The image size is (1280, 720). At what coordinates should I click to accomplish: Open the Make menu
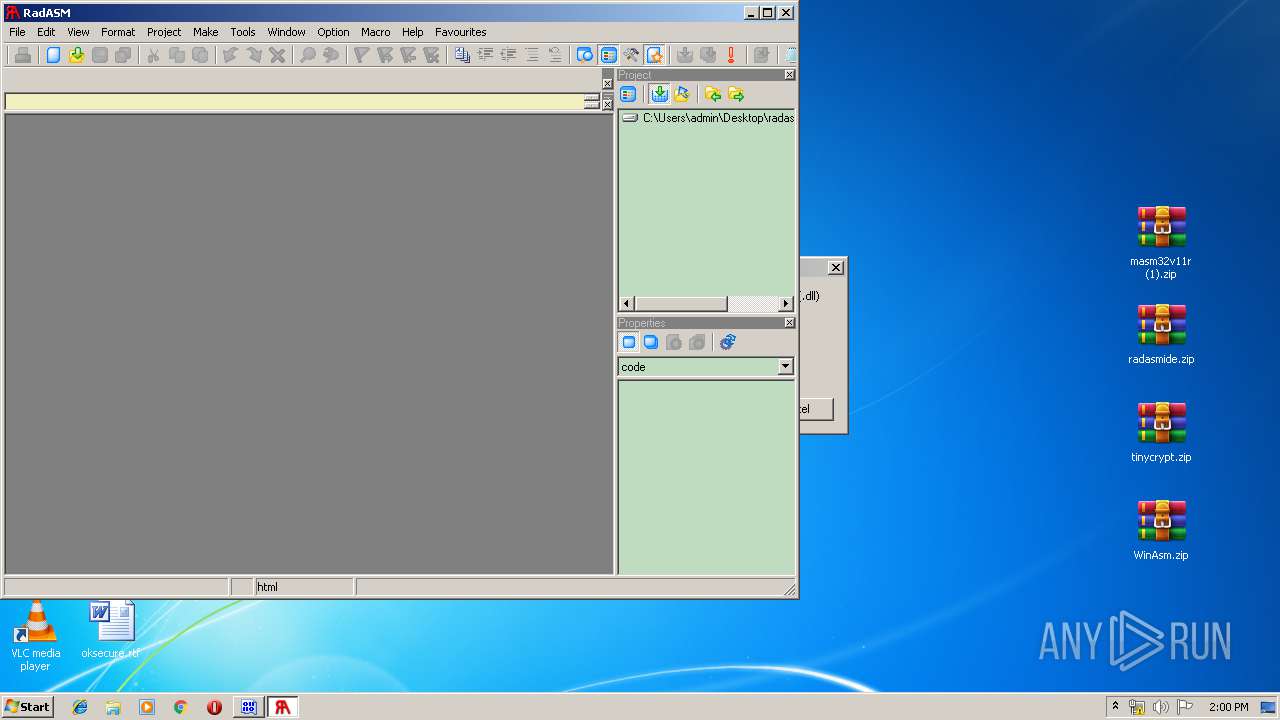(x=206, y=32)
